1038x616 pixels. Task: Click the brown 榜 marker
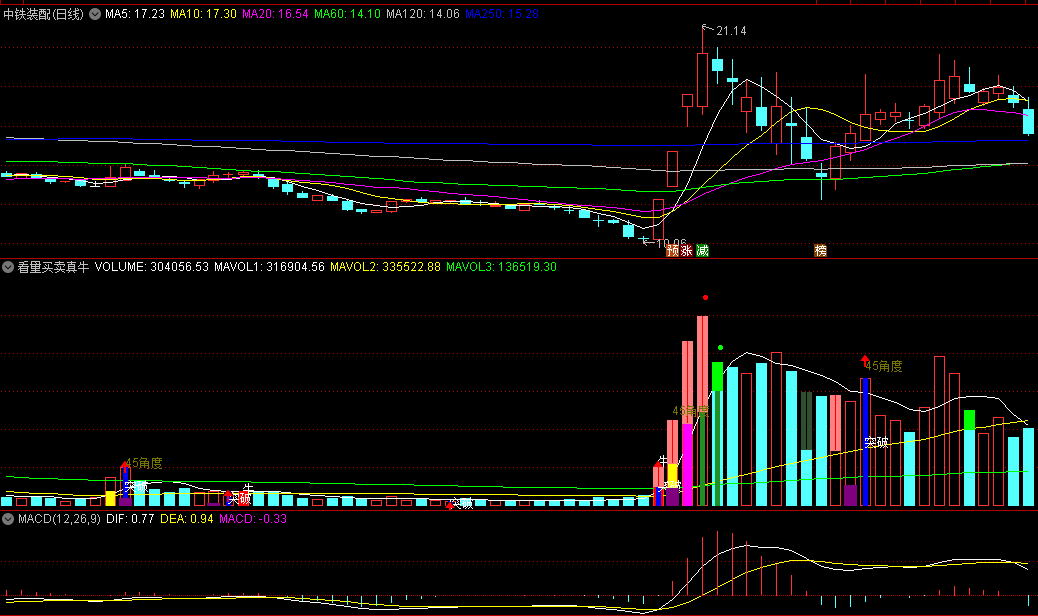click(x=820, y=250)
